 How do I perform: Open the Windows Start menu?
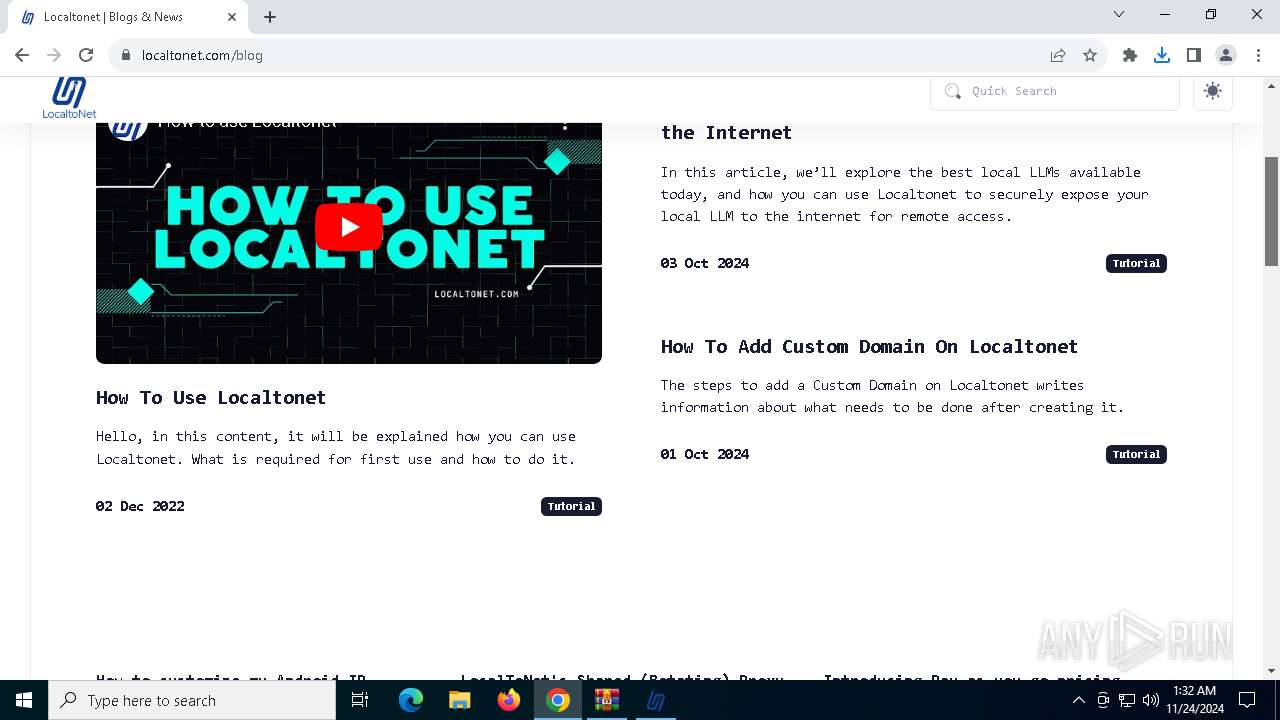(x=24, y=700)
